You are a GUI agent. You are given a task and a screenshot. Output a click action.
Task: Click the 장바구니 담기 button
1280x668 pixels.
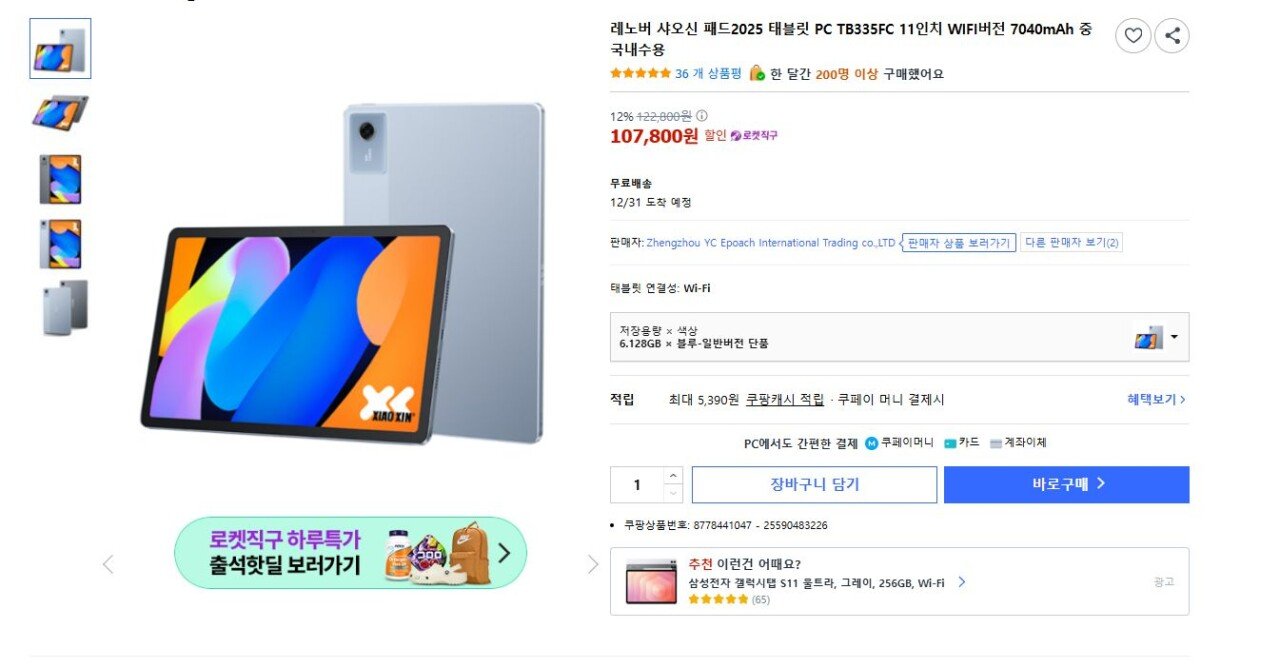pos(815,484)
